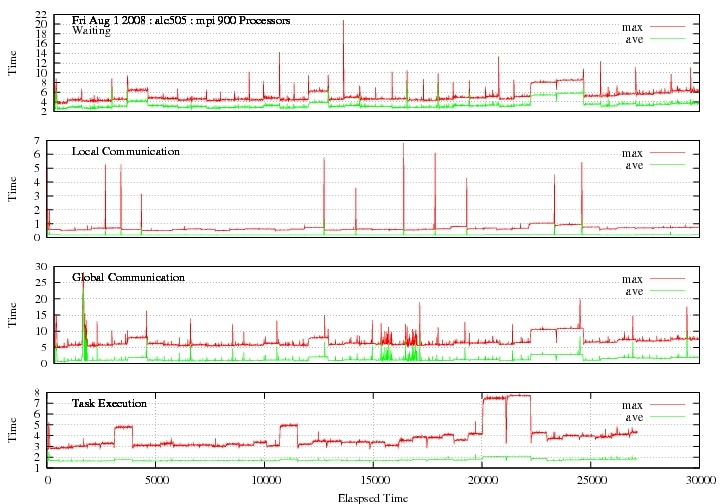Click y-axis tick 22 of the Waiting plot
Viewport: 720px width, 504px height.
click(x=41, y=14)
